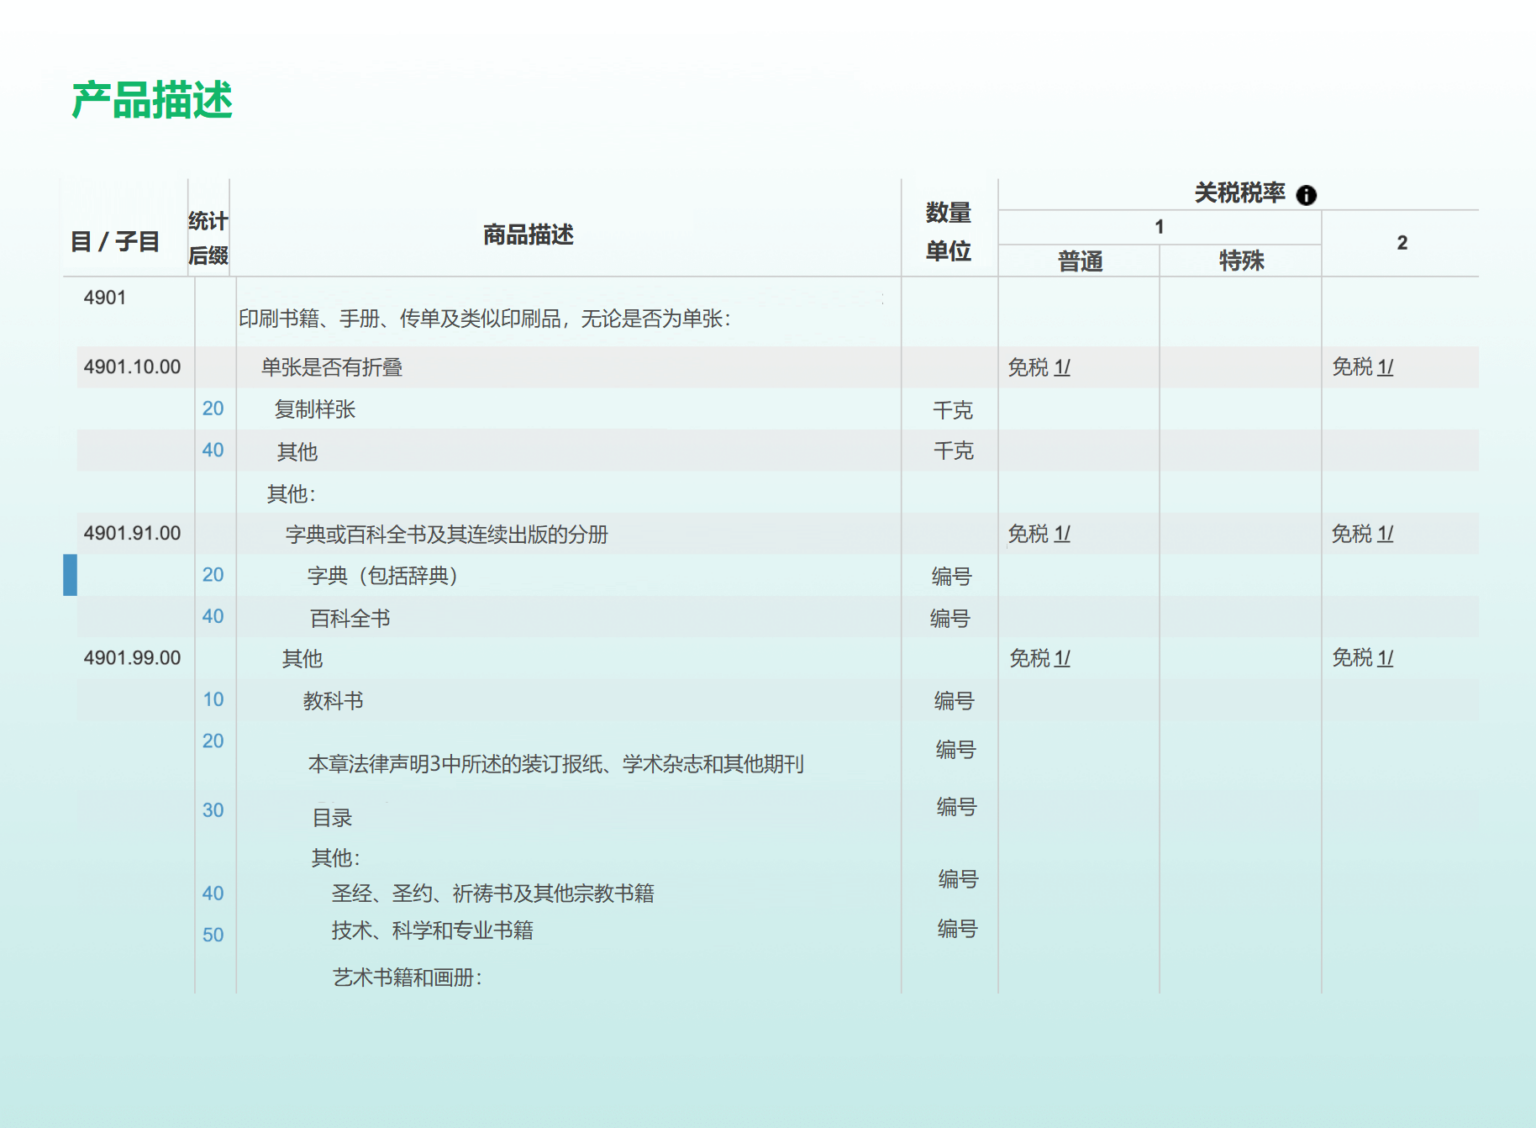The width and height of the screenshot is (1536, 1128).
Task: View footnote 1/ in 普通 column for 4901.99.00
Action: tap(1062, 658)
